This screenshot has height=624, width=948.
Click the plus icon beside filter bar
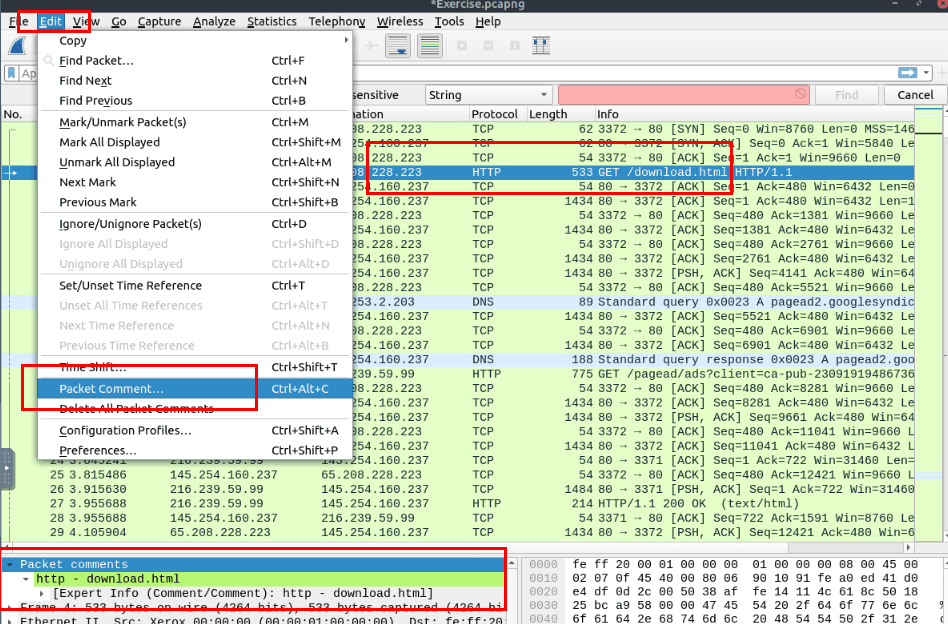point(941,73)
